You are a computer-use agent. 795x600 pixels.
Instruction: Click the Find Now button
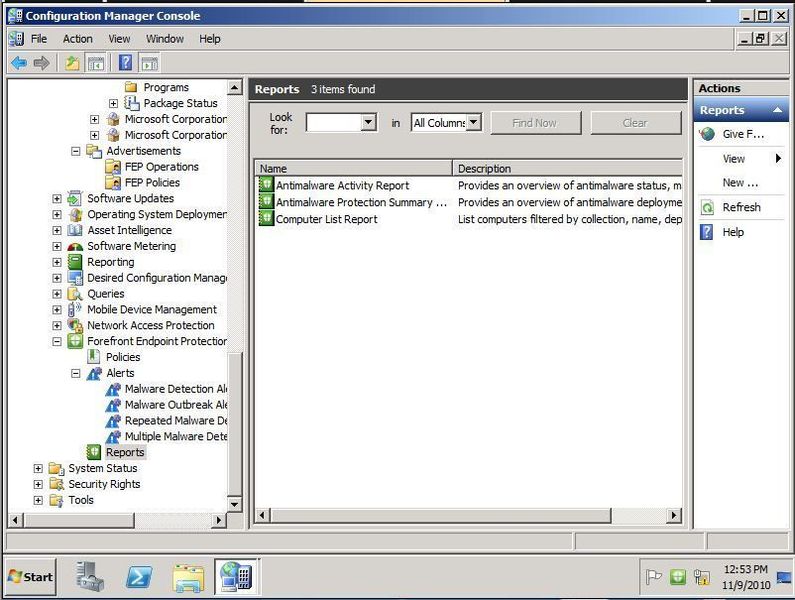point(535,123)
